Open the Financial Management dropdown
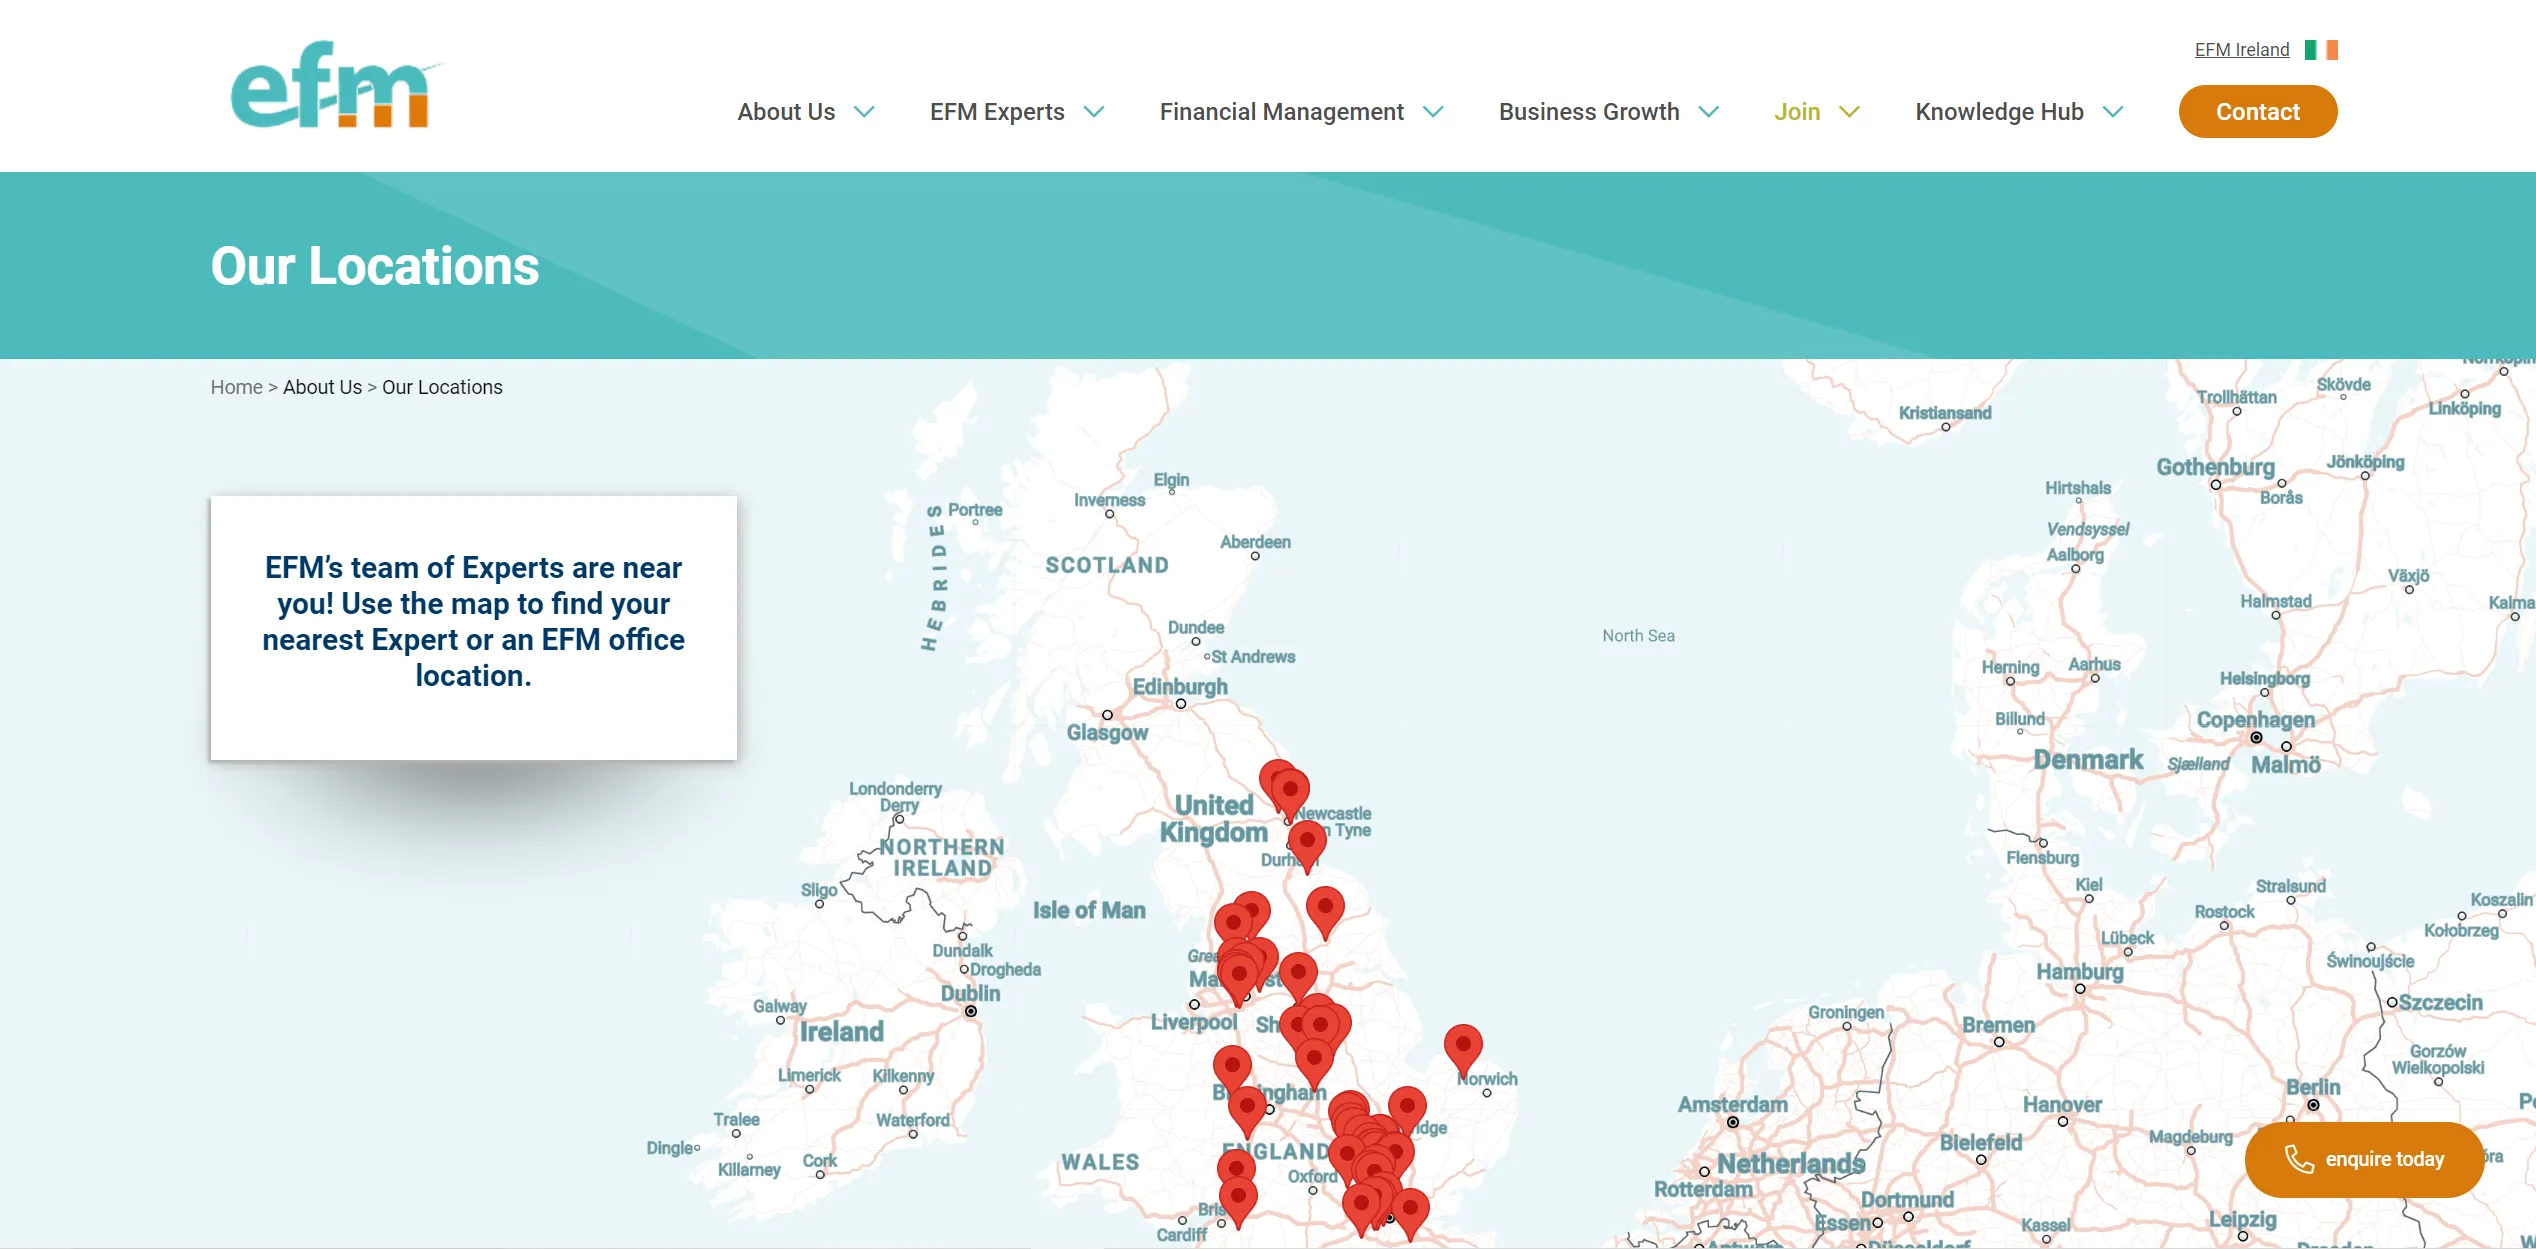2536x1249 pixels. pos(1281,112)
